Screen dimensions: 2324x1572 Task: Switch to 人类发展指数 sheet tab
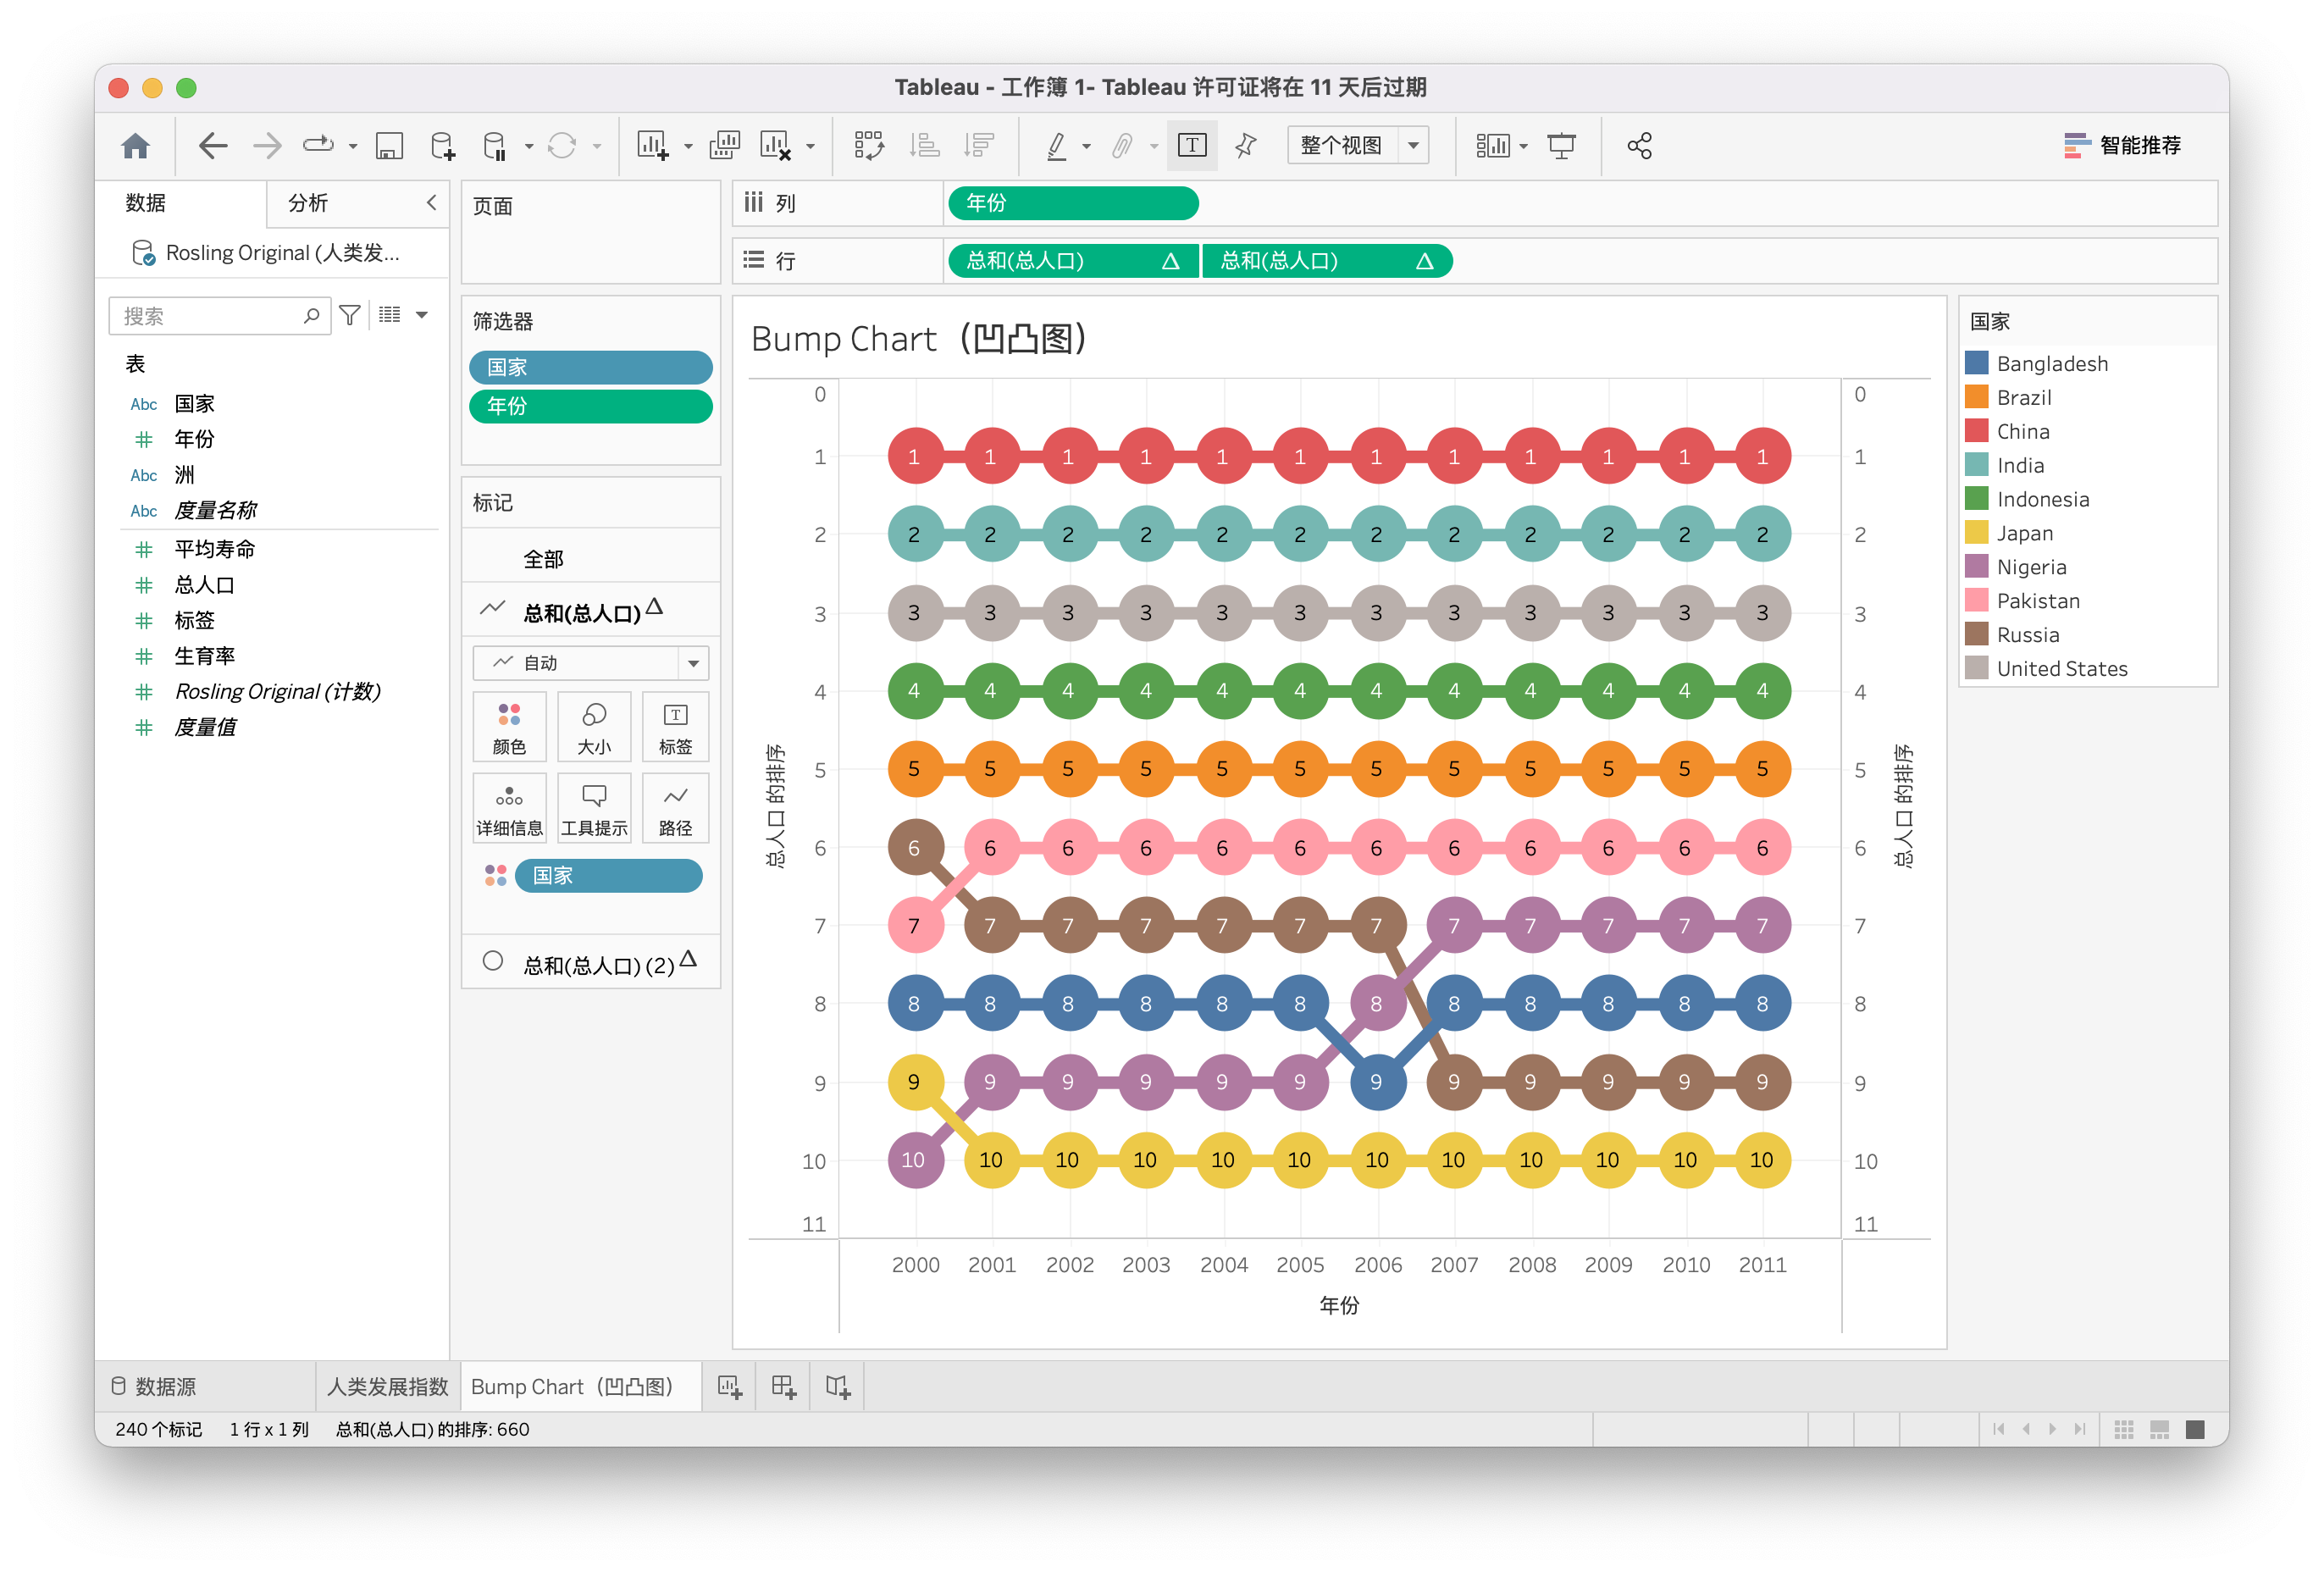(387, 1387)
